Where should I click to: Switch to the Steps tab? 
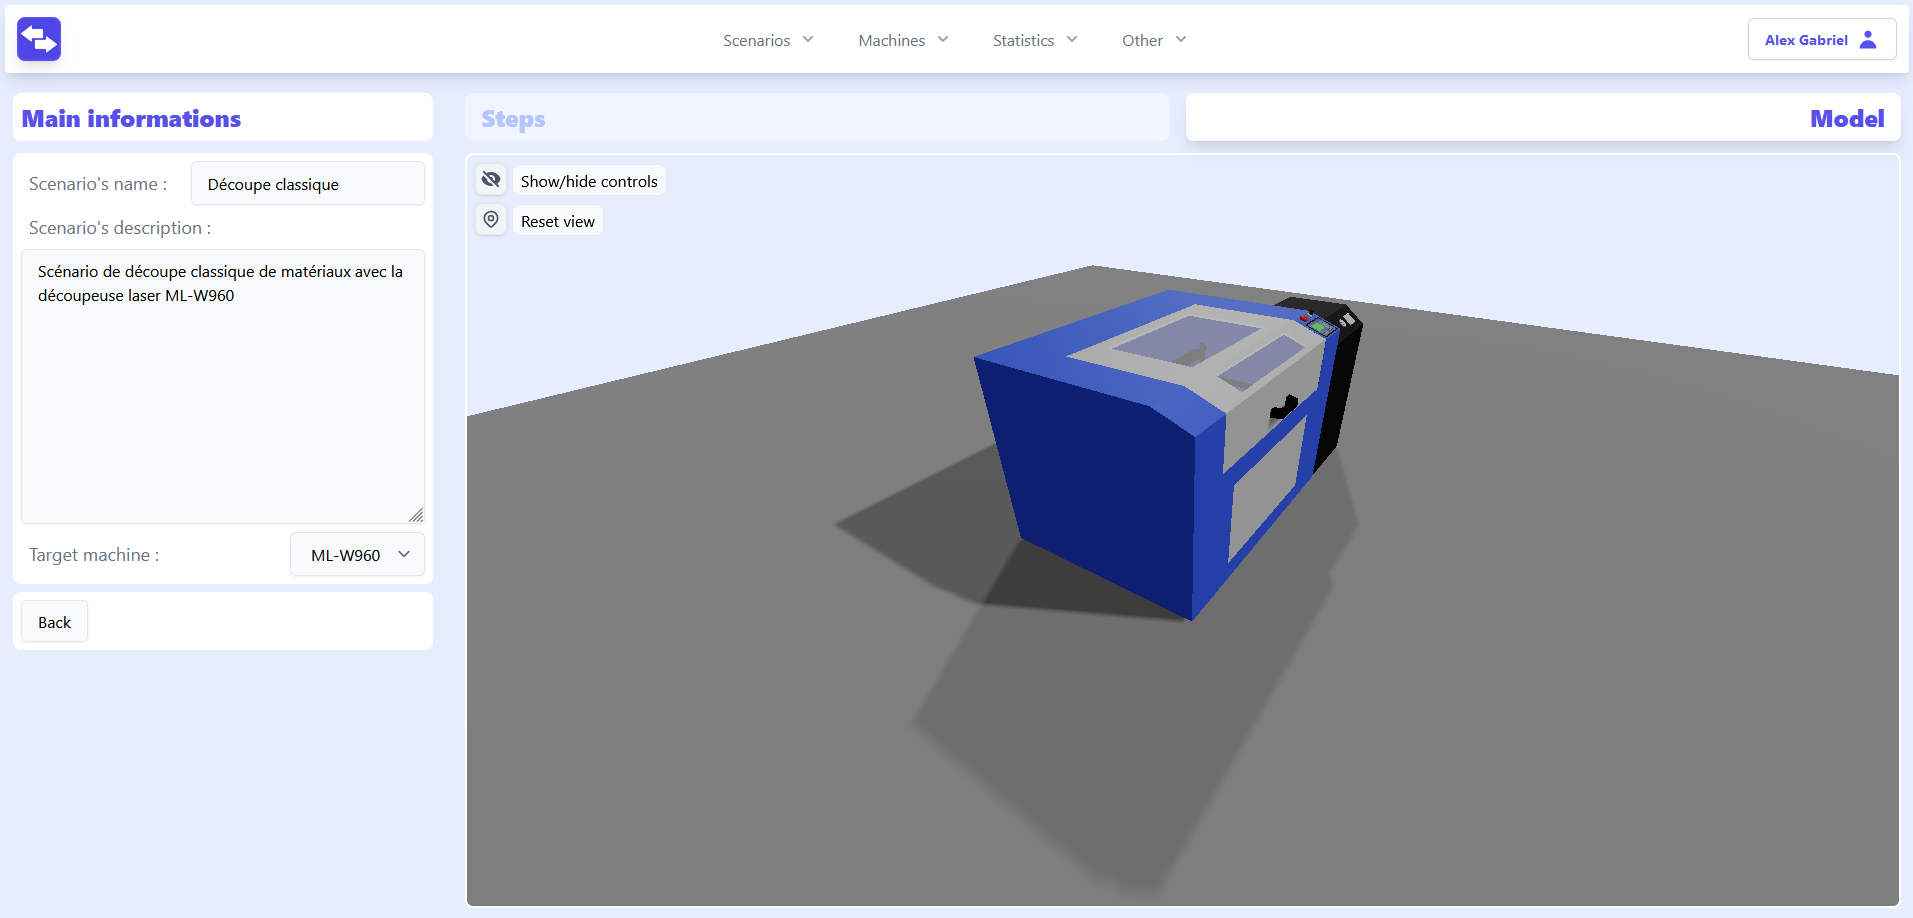click(x=514, y=119)
